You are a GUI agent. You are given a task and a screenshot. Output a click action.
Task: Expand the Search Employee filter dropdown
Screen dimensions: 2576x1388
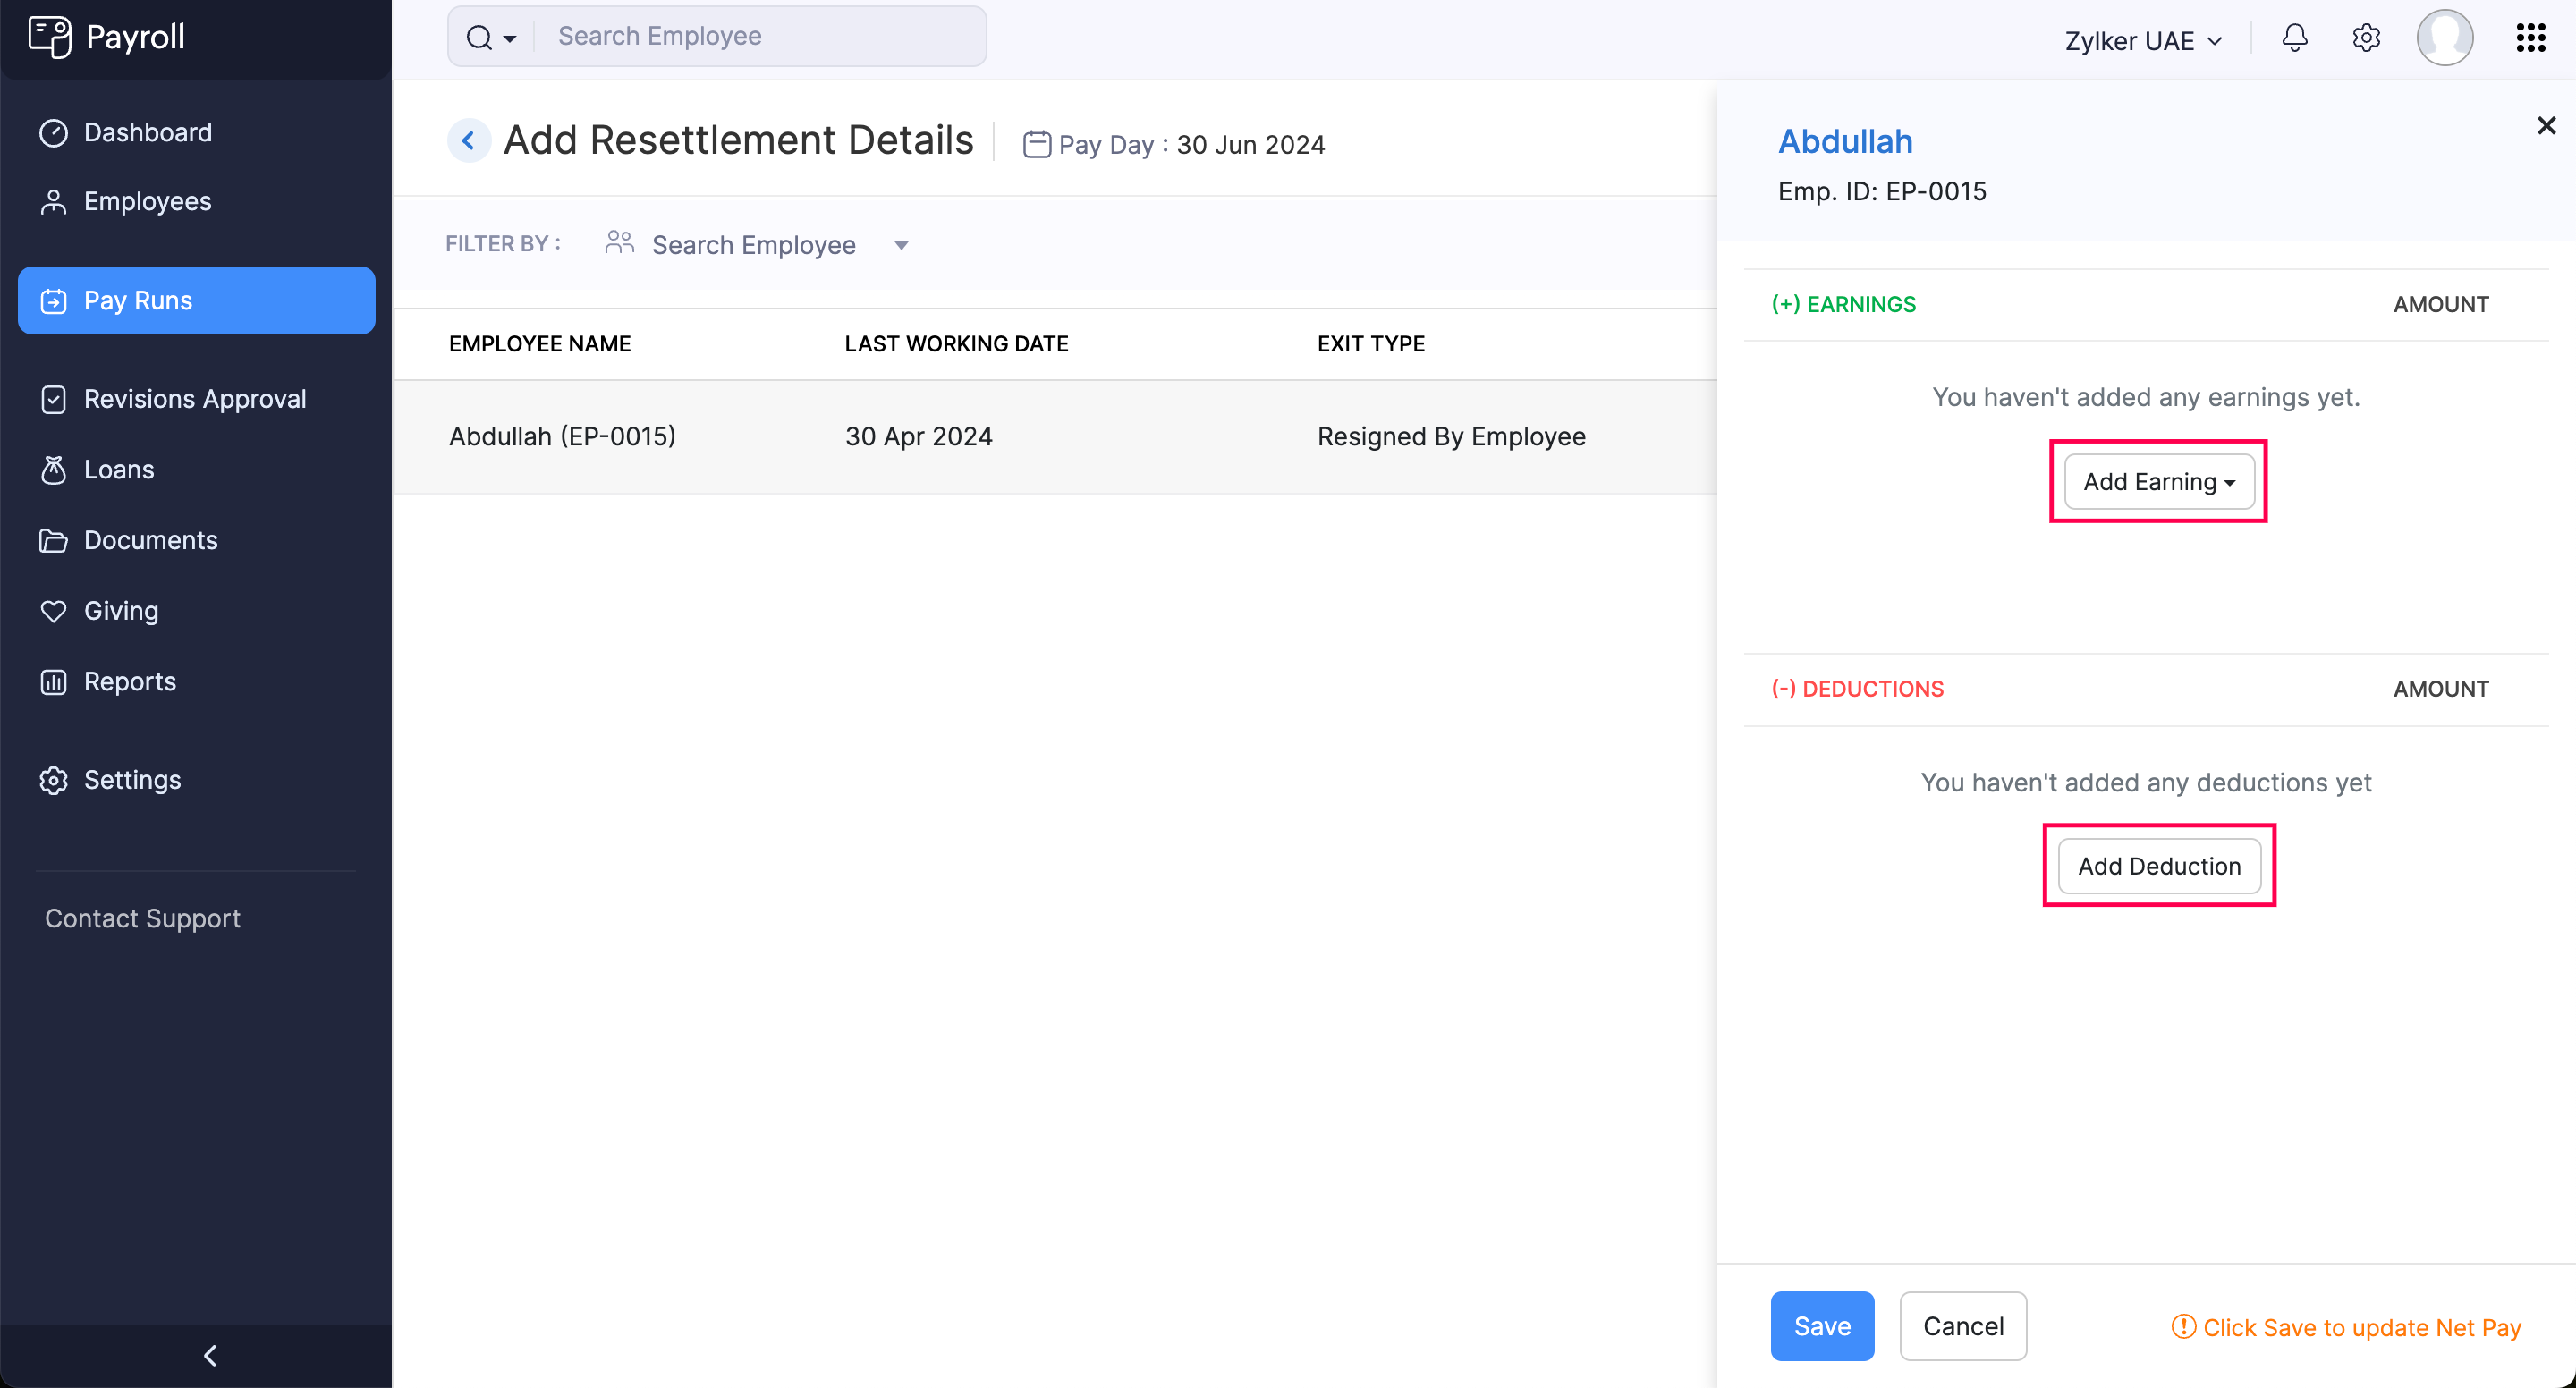coord(901,244)
